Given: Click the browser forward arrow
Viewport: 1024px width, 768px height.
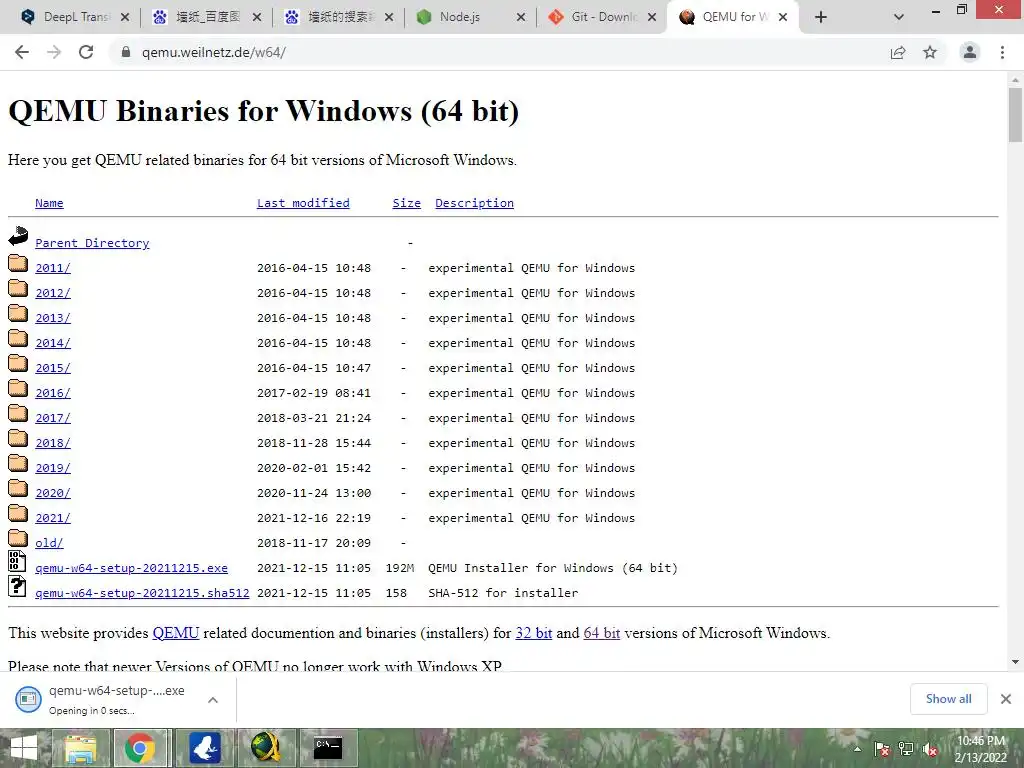Looking at the screenshot, I should 54,52.
